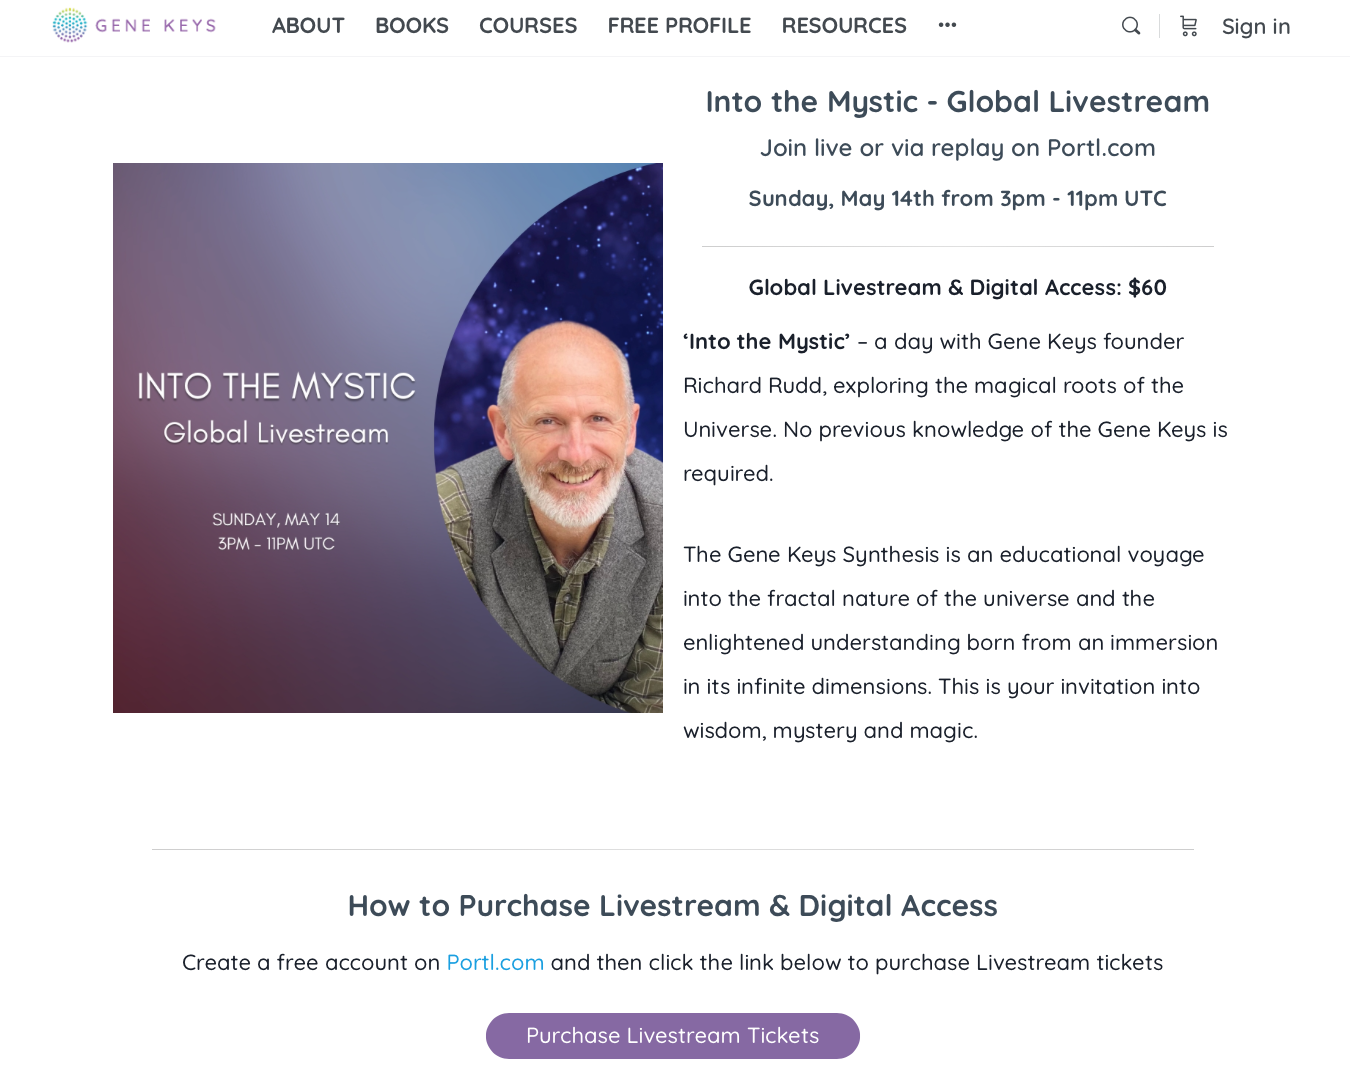Follow the Portl.com link
The image size is (1350, 1080).
click(495, 963)
